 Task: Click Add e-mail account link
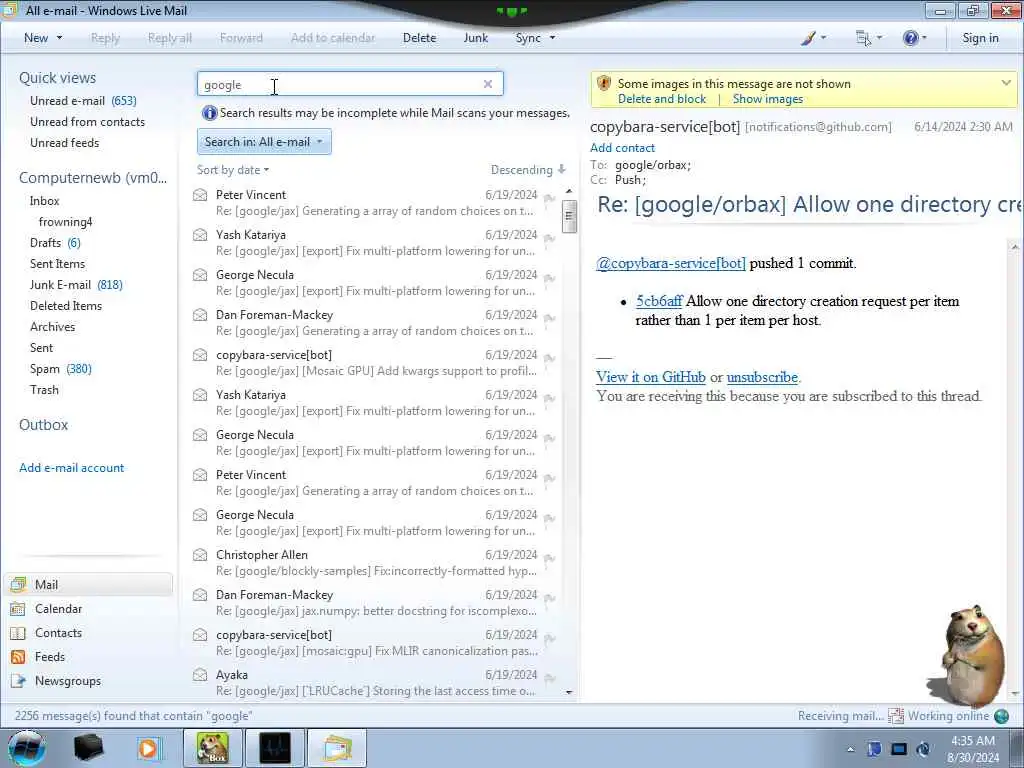point(71,468)
